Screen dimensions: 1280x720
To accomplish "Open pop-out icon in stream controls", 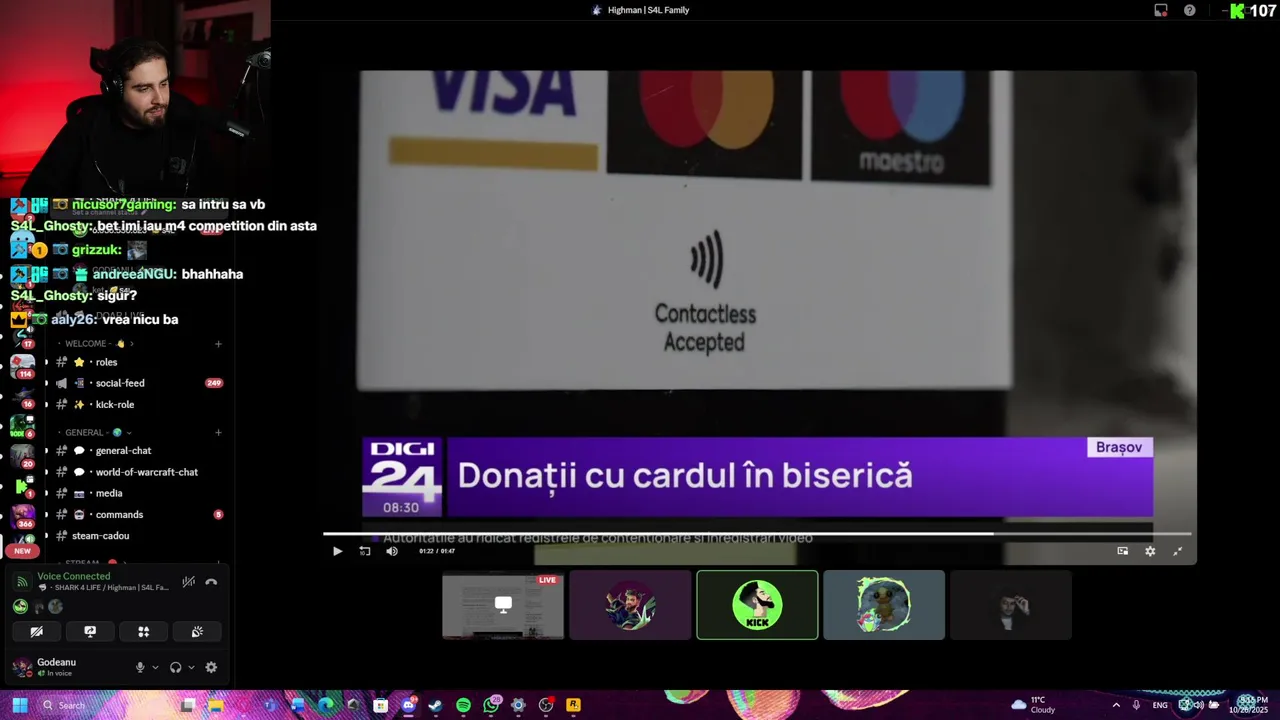I will coord(1122,551).
